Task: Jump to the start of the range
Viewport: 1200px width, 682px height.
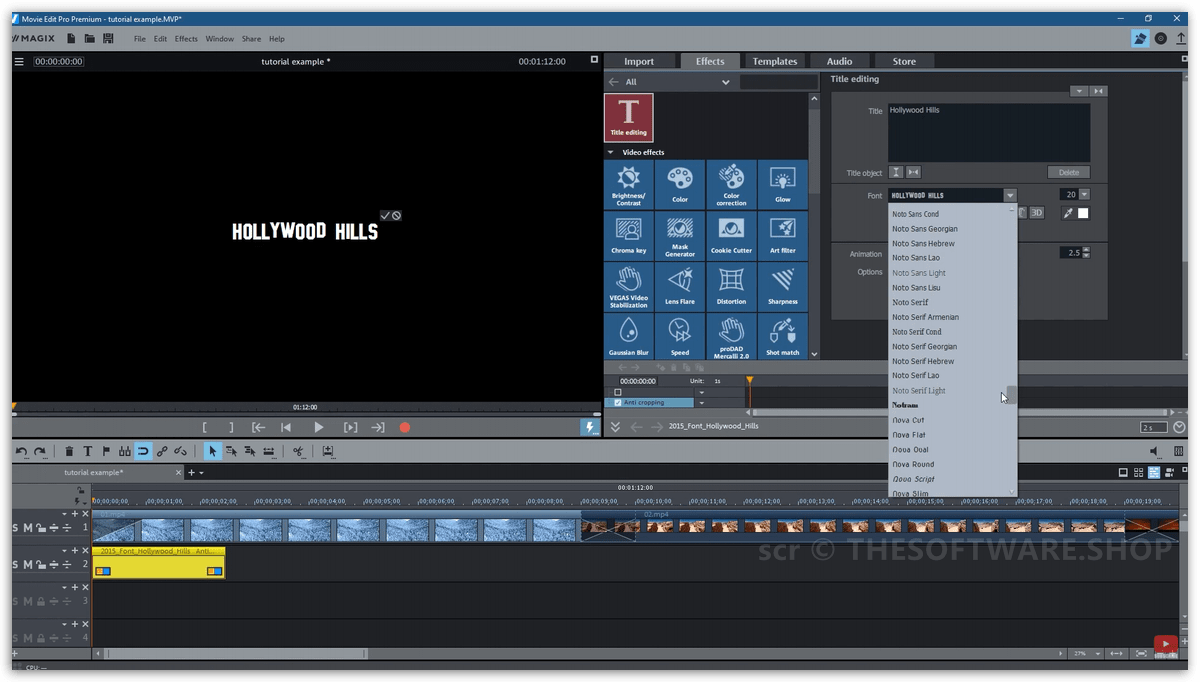Action: pos(258,427)
